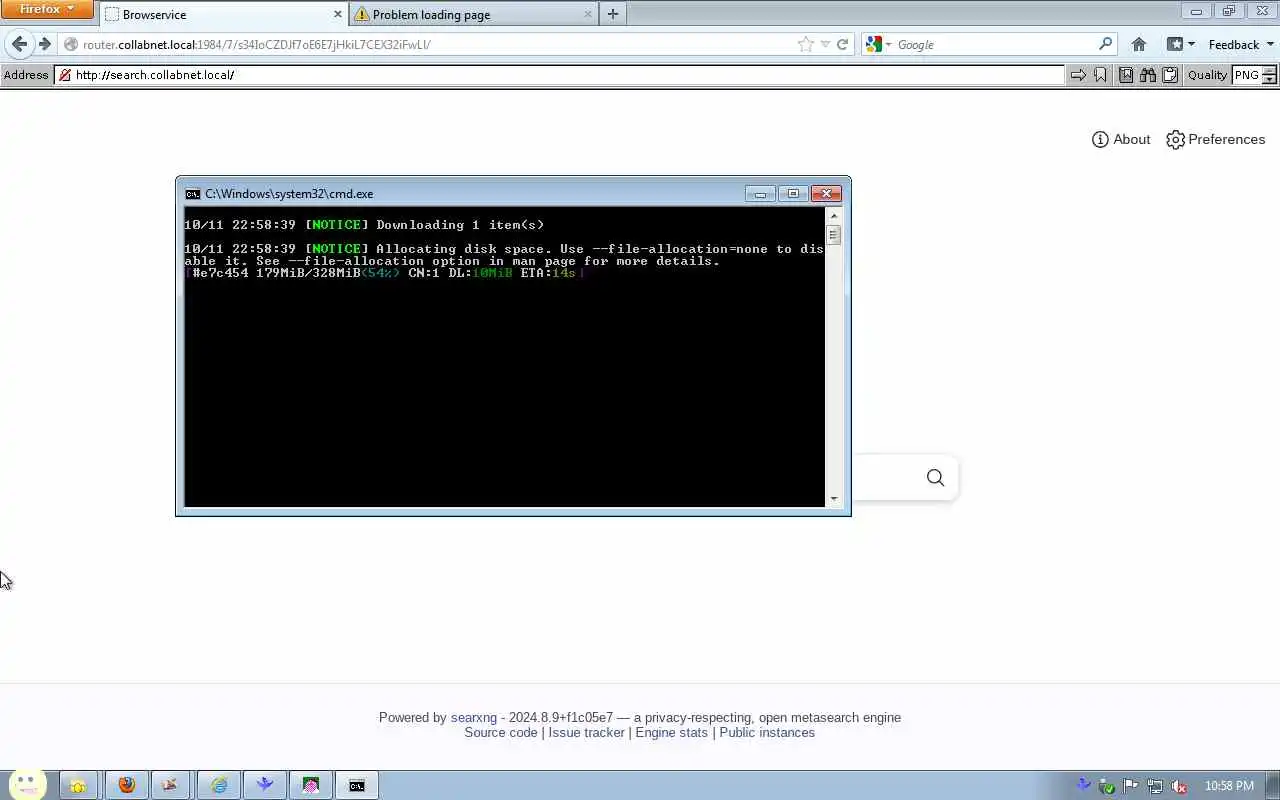
Task: Open Internet Explorer from the taskbar
Action: click(x=218, y=786)
